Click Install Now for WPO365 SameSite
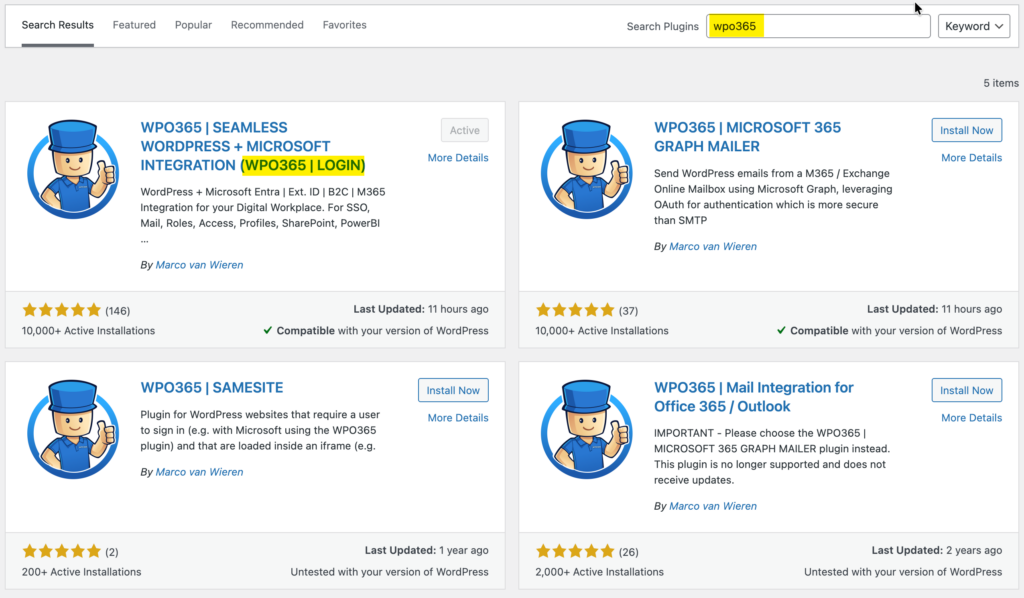This screenshot has height=598, width=1024. coord(453,390)
